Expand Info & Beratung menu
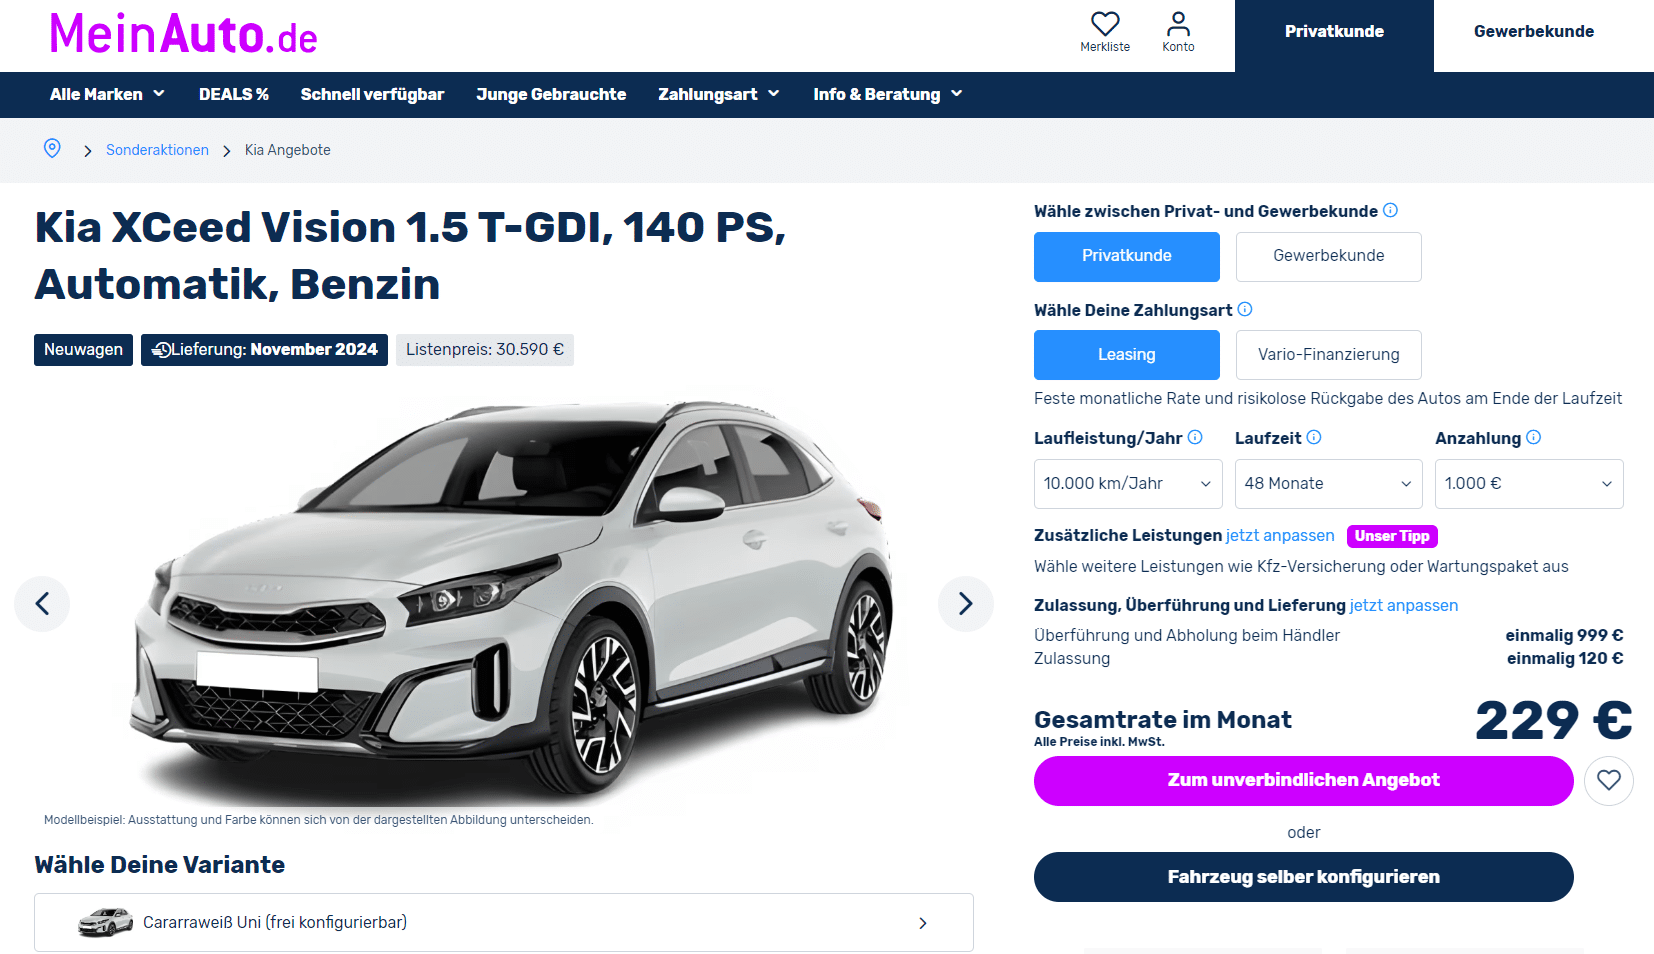Viewport: 1654px width, 954px height. (887, 94)
